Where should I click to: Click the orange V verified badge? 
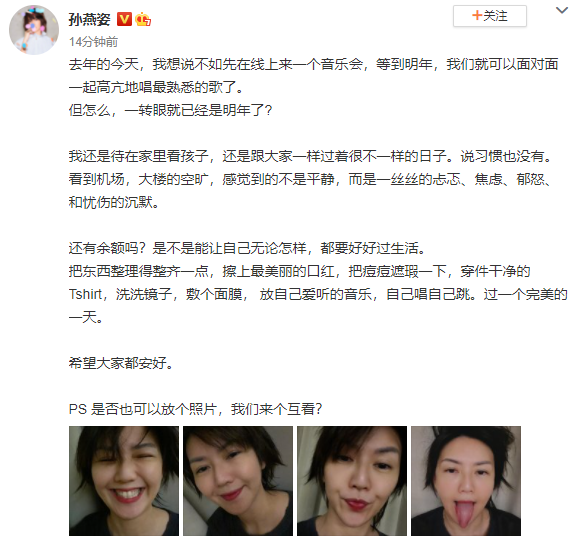[124, 19]
